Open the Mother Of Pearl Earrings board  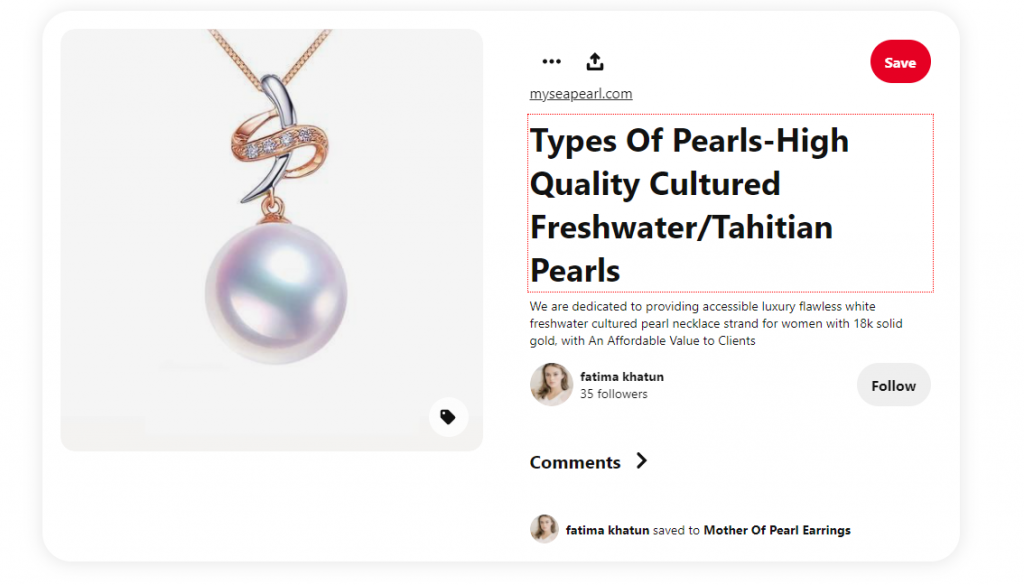(x=777, y=530)
